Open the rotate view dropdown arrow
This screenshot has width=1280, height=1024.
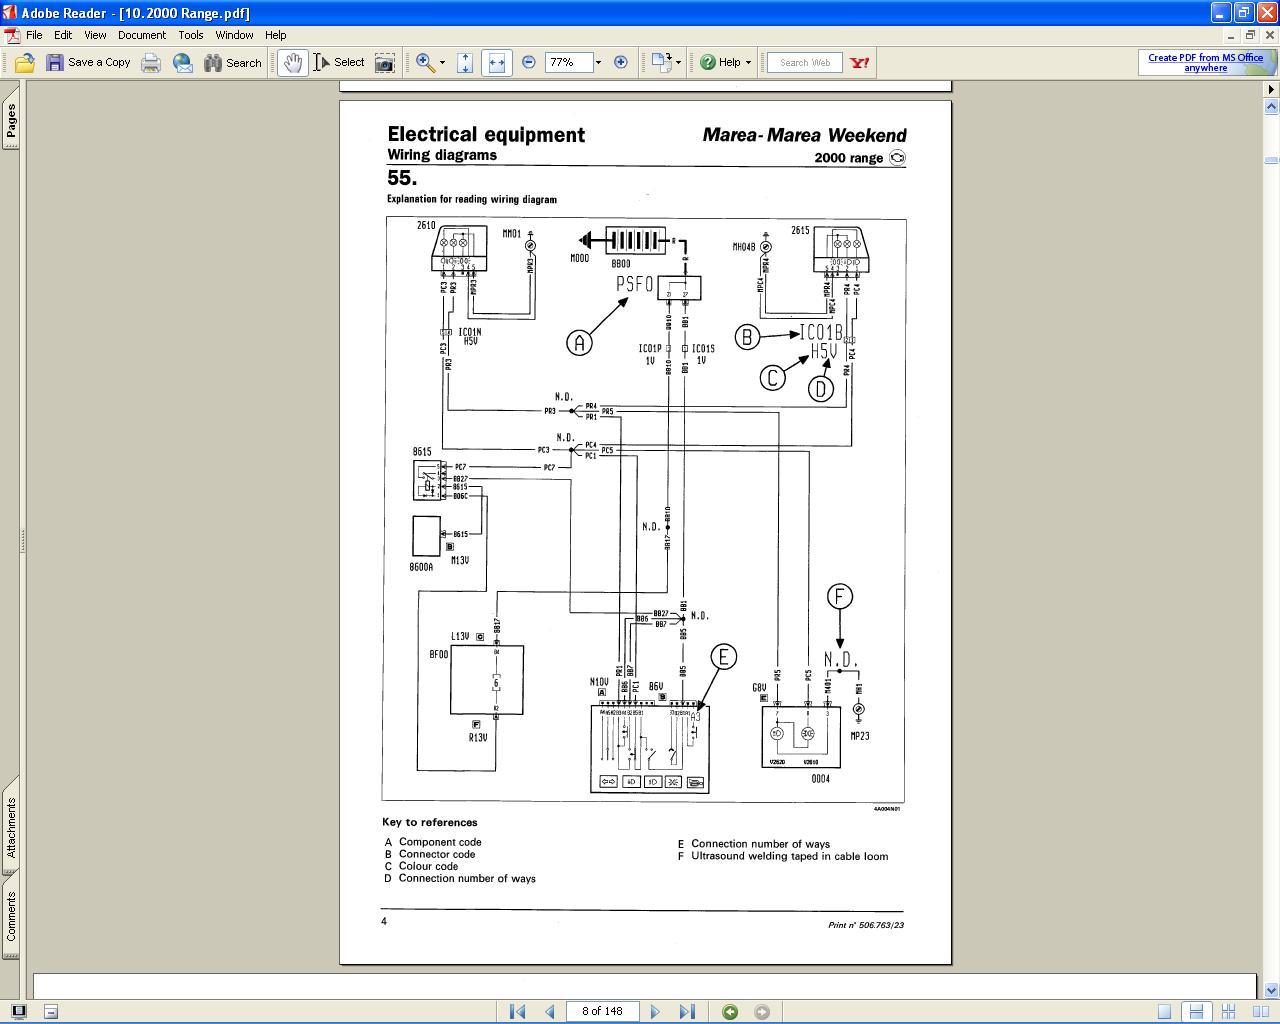pyautogui.click(x=678, y=62)
